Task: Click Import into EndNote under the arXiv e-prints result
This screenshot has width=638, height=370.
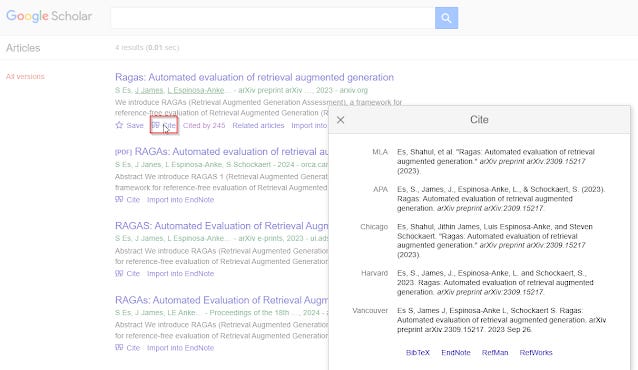Action: point(180,274)
